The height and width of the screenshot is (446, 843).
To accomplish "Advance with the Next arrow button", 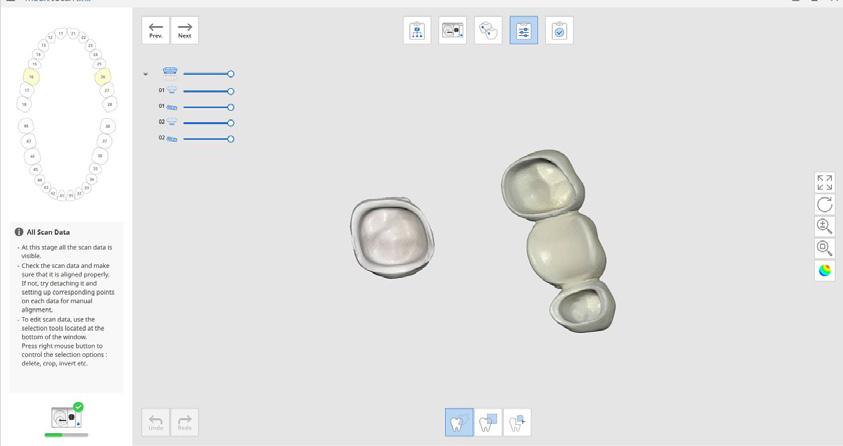I will click(x=184, y=30).
